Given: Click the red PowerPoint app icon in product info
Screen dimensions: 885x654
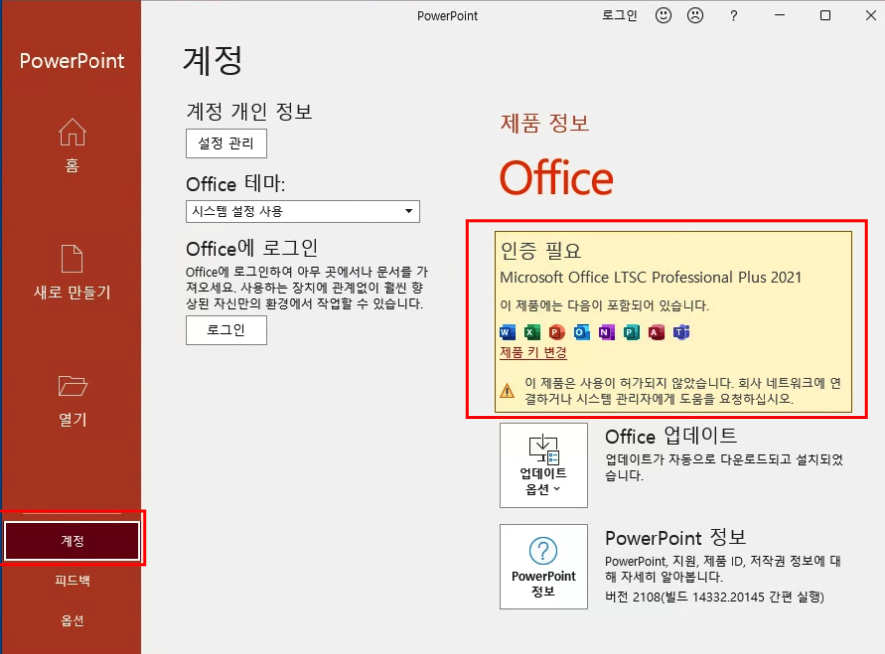Looking at the screenshot, I should pos(557,332).
